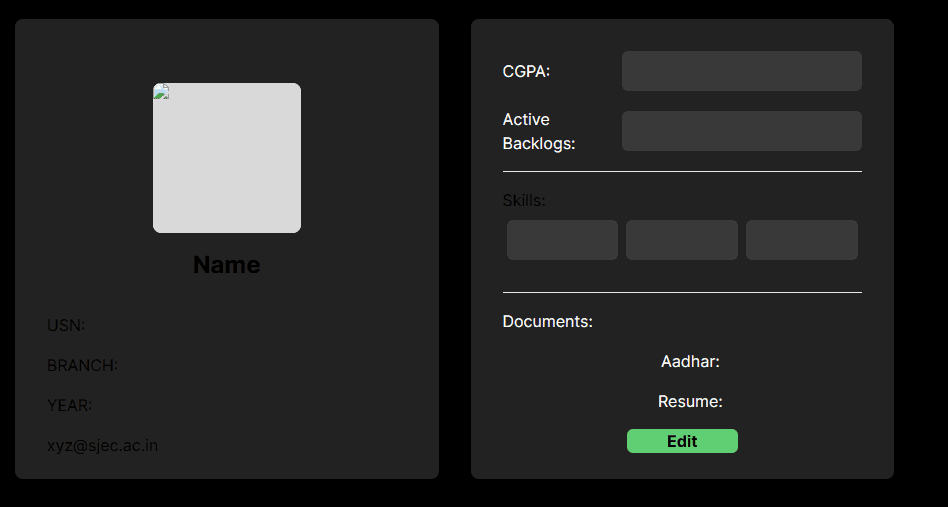Focus the Active Backlogs input field
This screenshot has width=948, height=507.
(x=741, y=131)
